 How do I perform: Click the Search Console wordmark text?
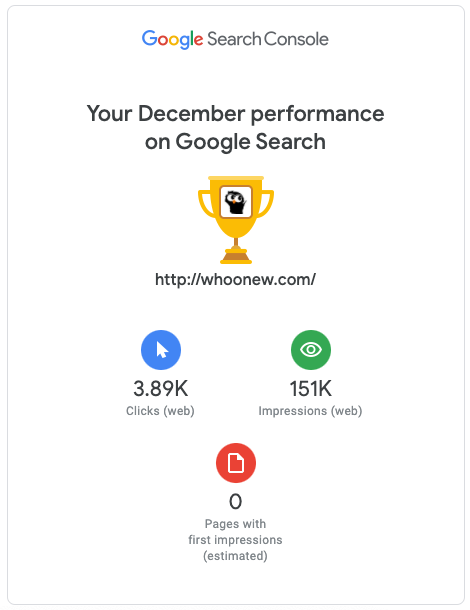click(x=268, y=39)
